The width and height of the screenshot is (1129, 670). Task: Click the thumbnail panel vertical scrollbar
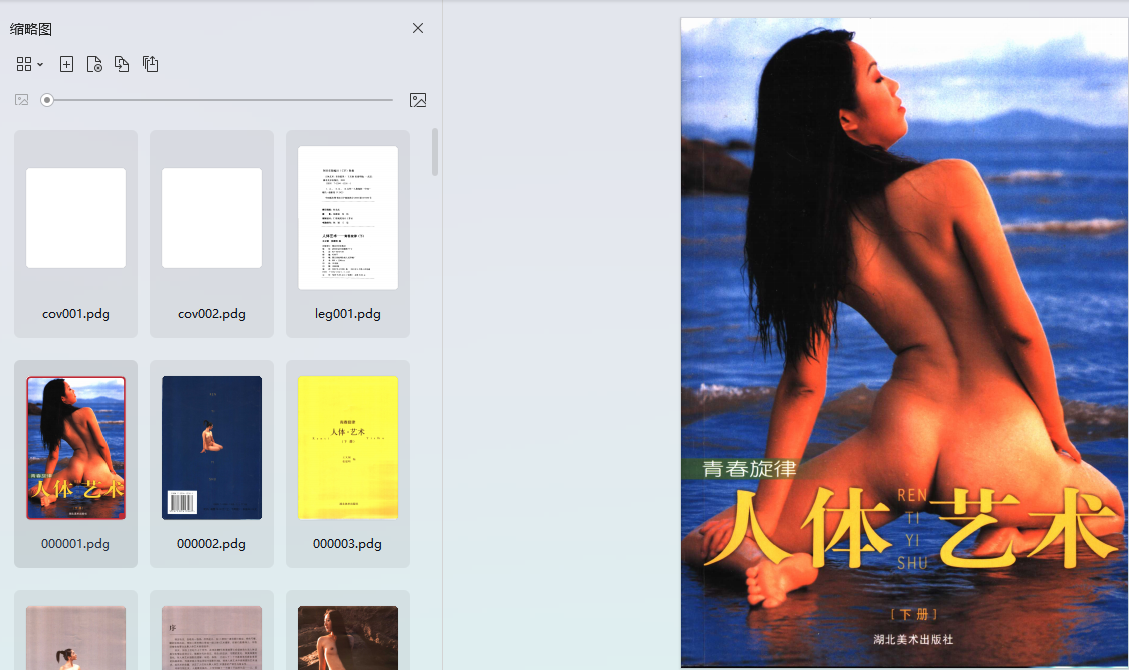434,152
